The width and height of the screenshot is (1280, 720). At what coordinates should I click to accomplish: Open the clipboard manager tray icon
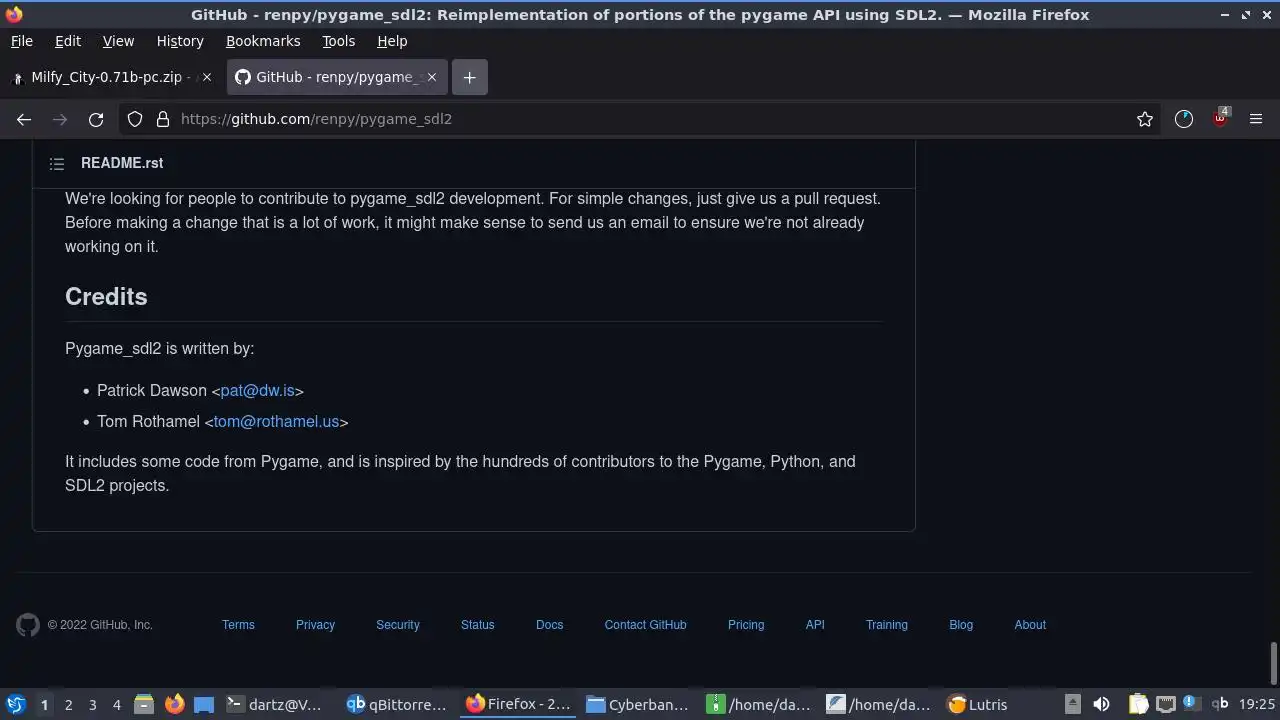[x=1138, y=704]
